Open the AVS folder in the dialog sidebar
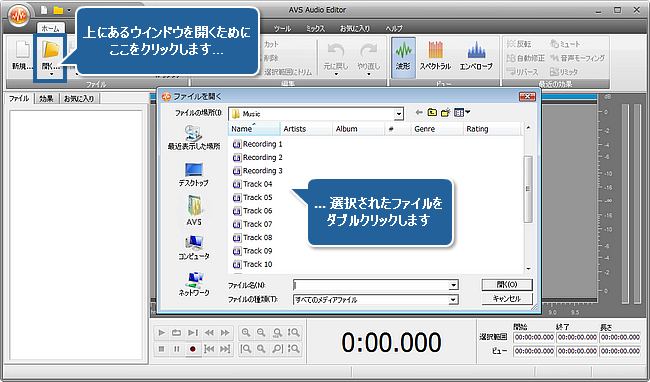650x382 pixels. [194, 210]
